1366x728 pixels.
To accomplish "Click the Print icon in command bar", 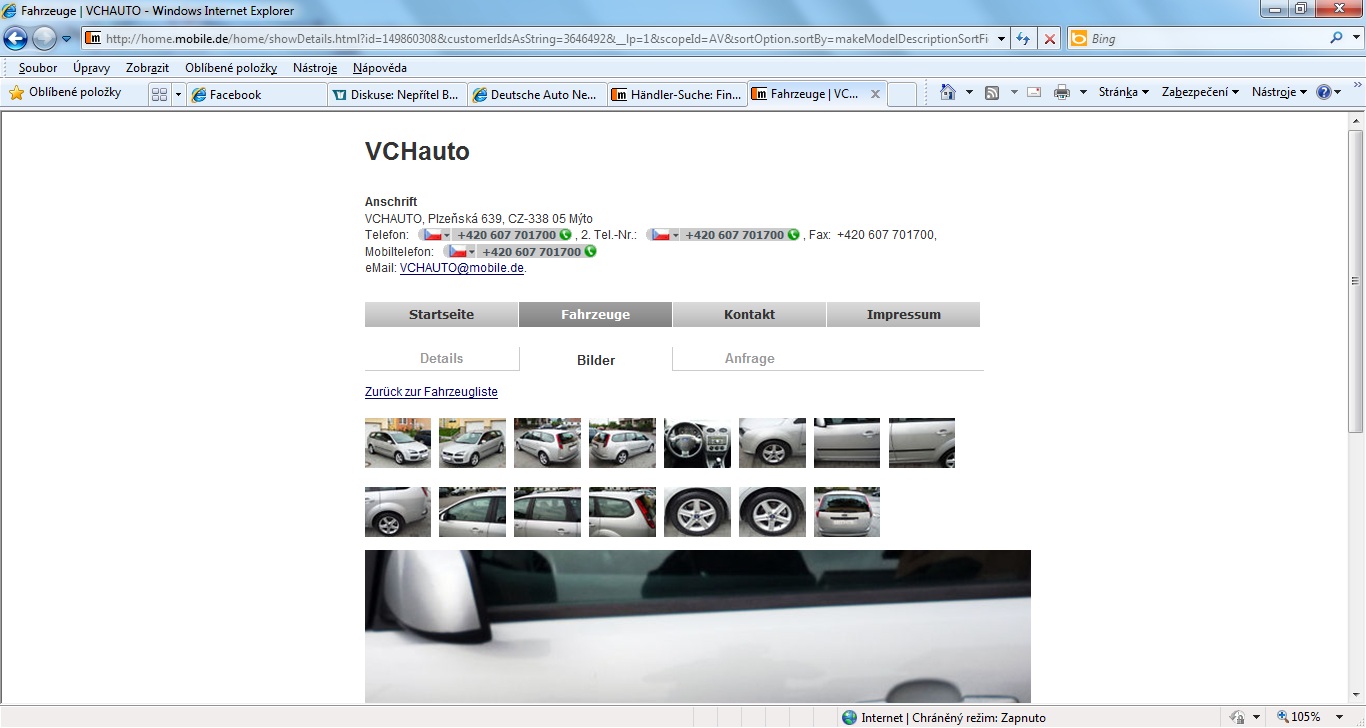I will tap(1061, 93).
